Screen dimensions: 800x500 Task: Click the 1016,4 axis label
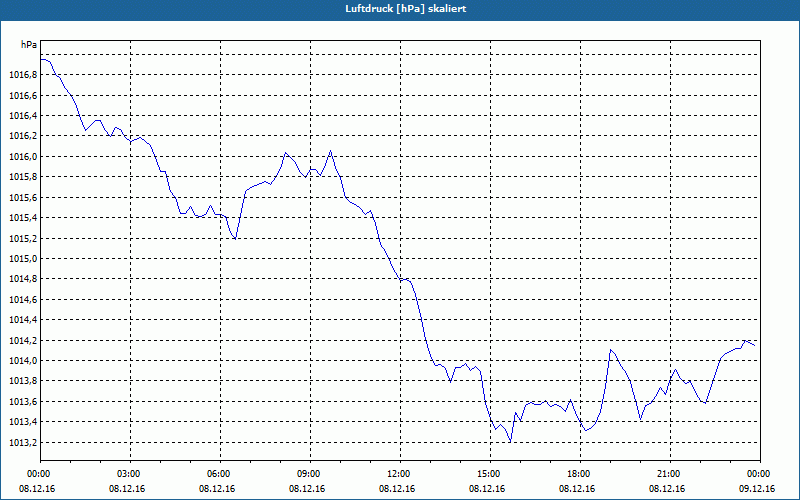click(23, 116)
